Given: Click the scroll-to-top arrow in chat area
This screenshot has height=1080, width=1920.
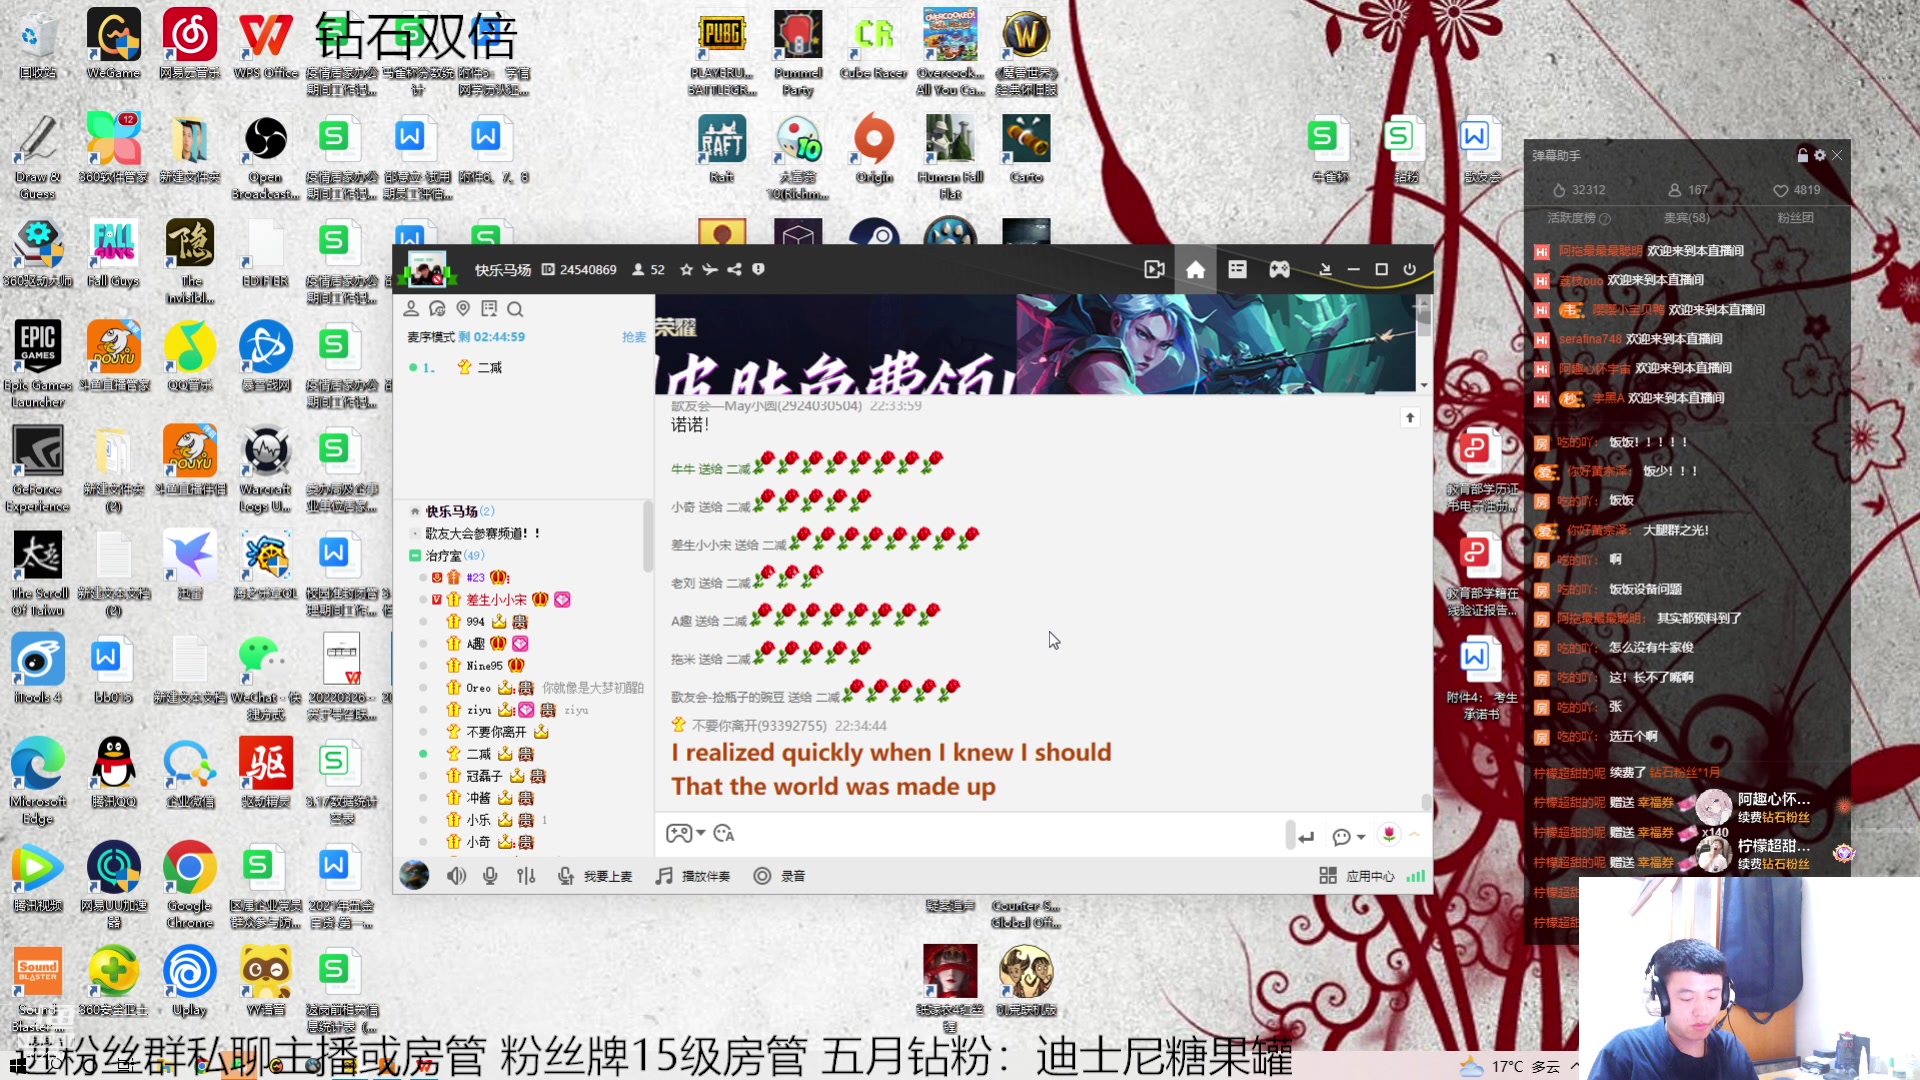Looking at the screenshot, I should pyautogui.click(x=1410, y=418).
